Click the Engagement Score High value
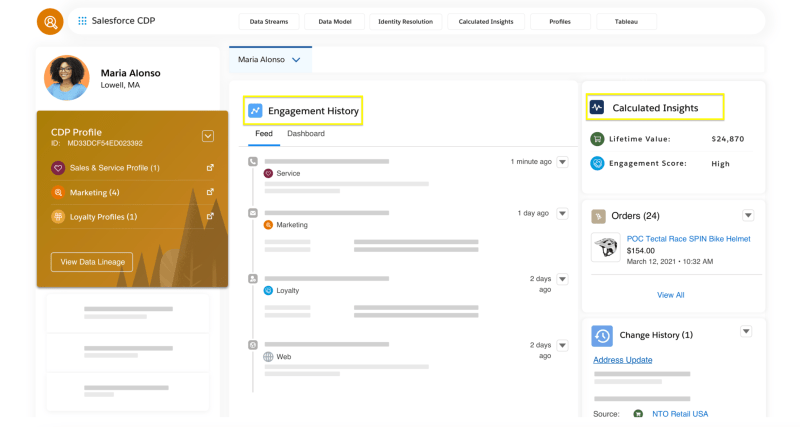800x427 pixels. (x=720, y=164)
